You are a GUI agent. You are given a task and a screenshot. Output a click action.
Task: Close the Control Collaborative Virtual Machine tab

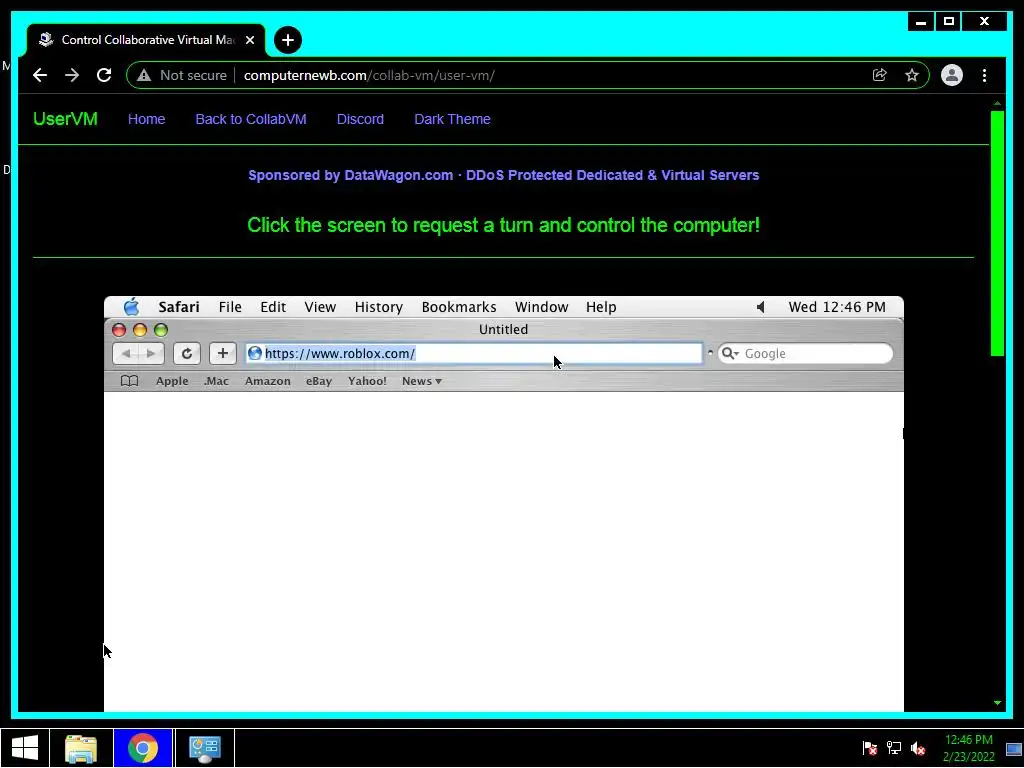(x=249, y=40)
